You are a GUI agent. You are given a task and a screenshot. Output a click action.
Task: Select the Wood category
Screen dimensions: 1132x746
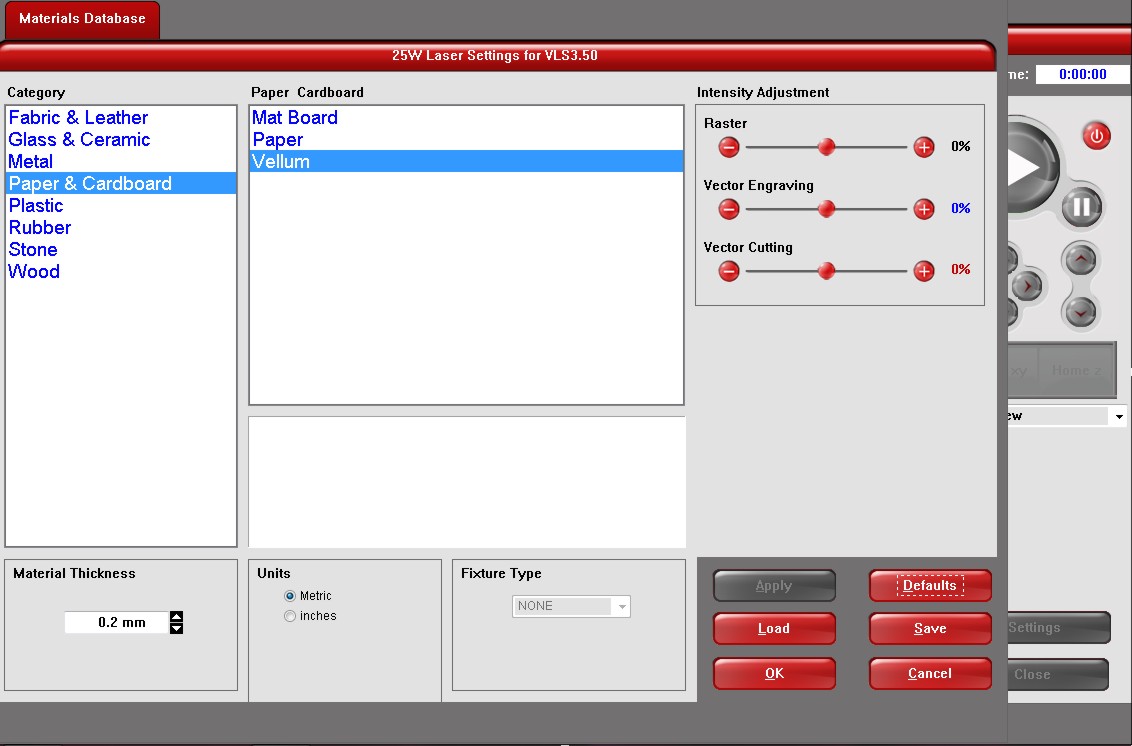pyautogui.click(x=34, y=271)
